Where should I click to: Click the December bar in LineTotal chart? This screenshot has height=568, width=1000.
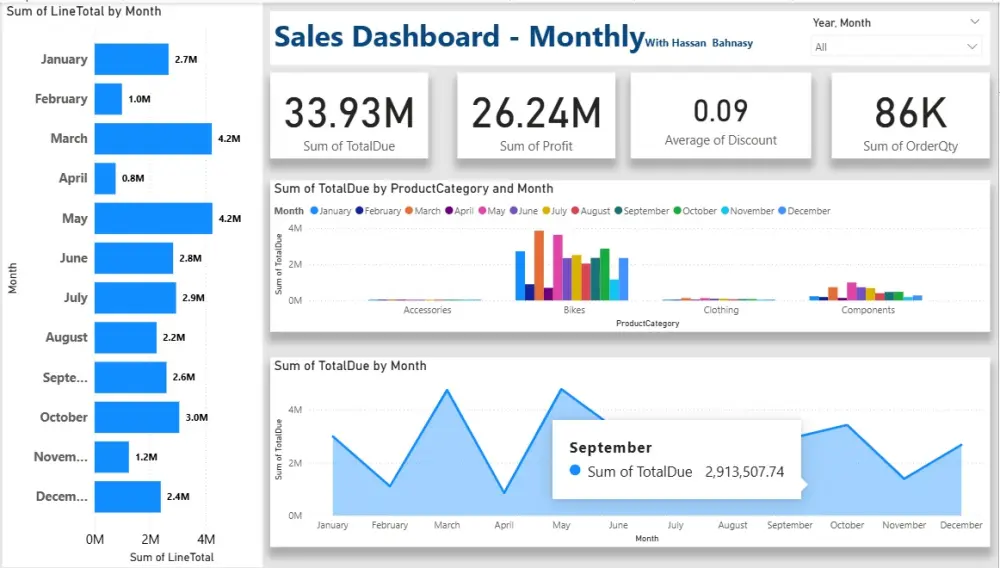pyautogui.click(x=128, y=497)
